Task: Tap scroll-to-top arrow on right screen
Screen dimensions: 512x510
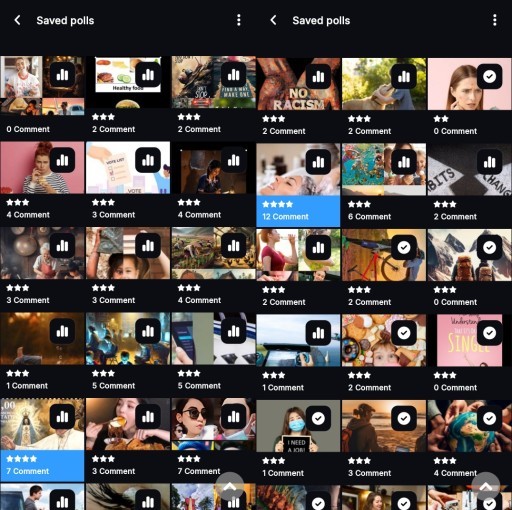Action: [486, 486]
